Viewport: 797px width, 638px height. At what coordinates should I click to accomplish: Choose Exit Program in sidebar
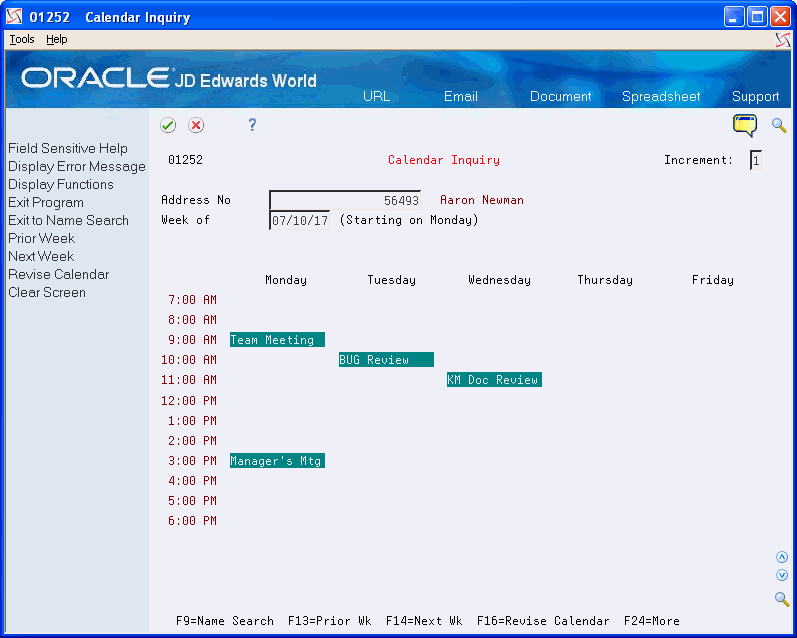pos(46,202)
